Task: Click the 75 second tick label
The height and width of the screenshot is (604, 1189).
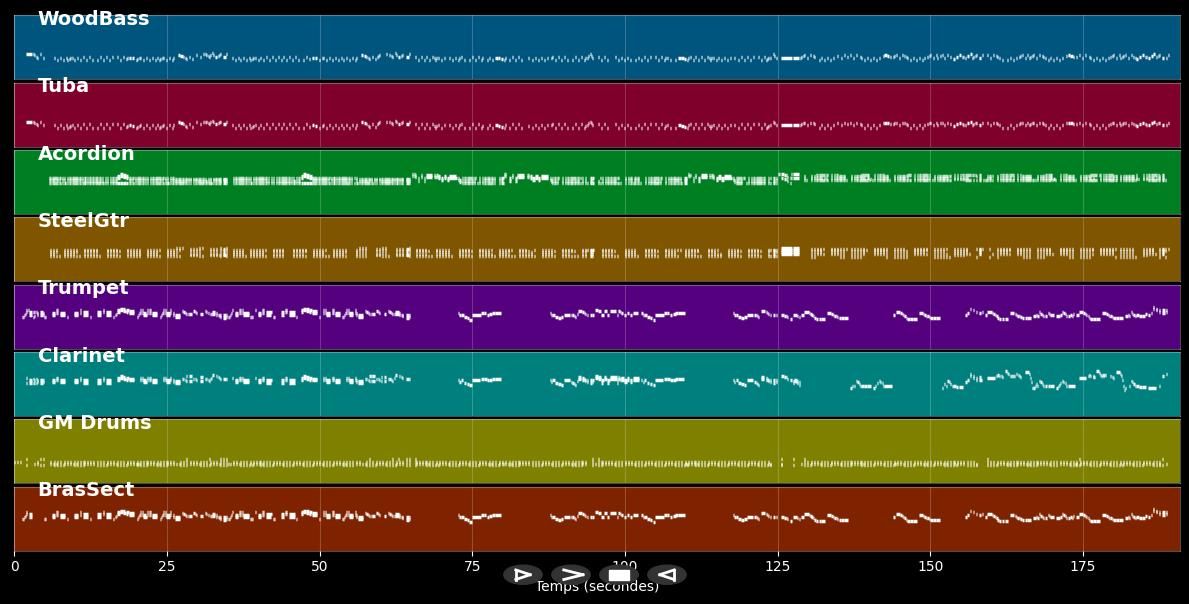Action: tap(472, 567)
